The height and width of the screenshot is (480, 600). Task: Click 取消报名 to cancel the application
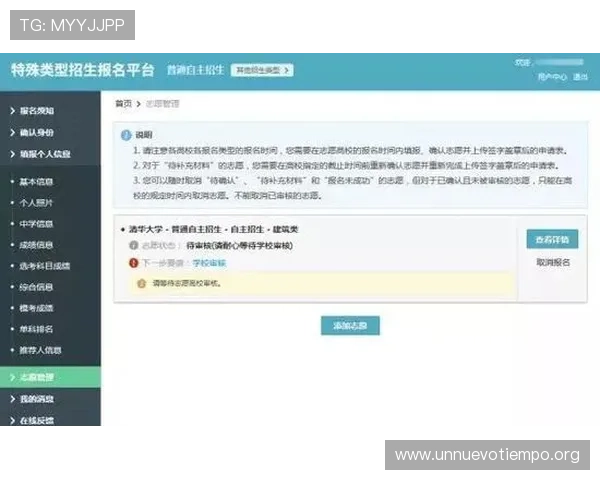[553, 262]
